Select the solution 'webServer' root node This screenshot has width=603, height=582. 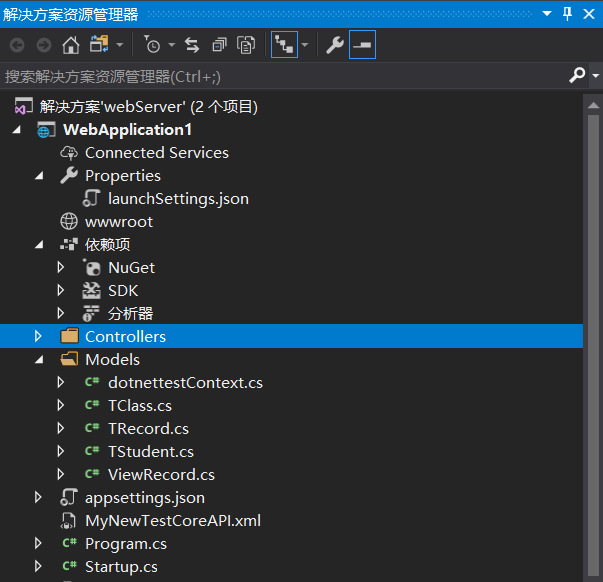click(x=148, y=107)
